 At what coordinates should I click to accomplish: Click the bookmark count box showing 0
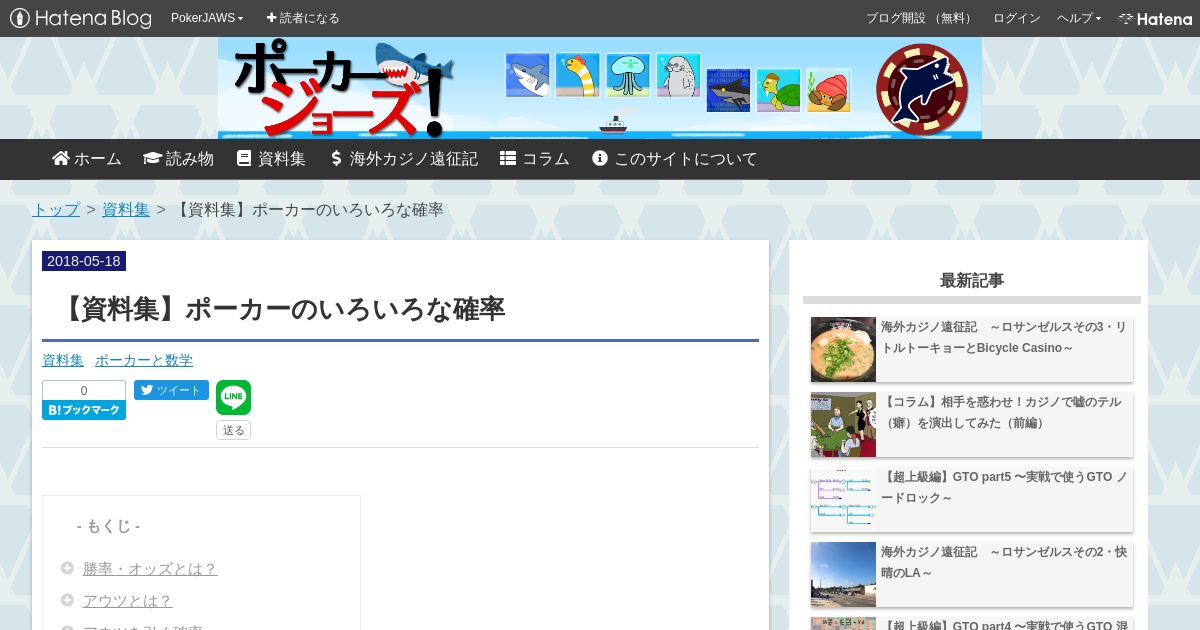coord(84,391)
